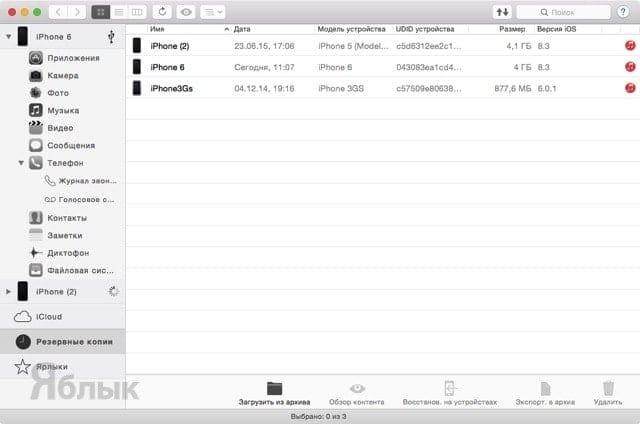The width and height of the screenshot is (640, 424).
Task: Click Загрузить из архива button
Action: coord(274,393)
